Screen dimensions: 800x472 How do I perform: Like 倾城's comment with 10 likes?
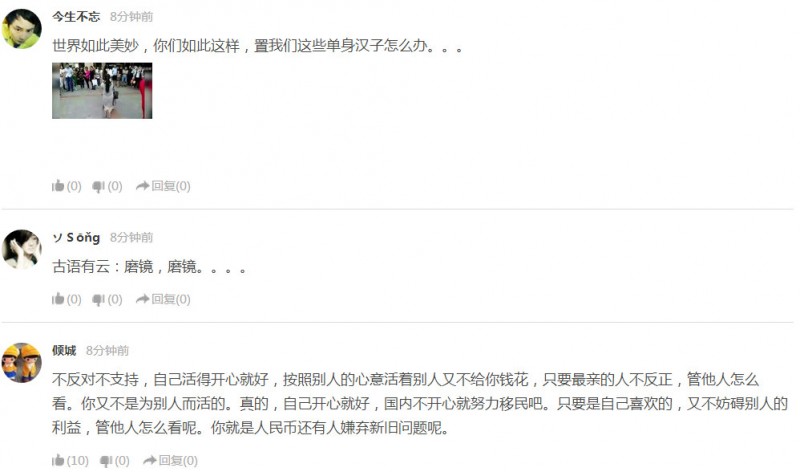point(70,461)
